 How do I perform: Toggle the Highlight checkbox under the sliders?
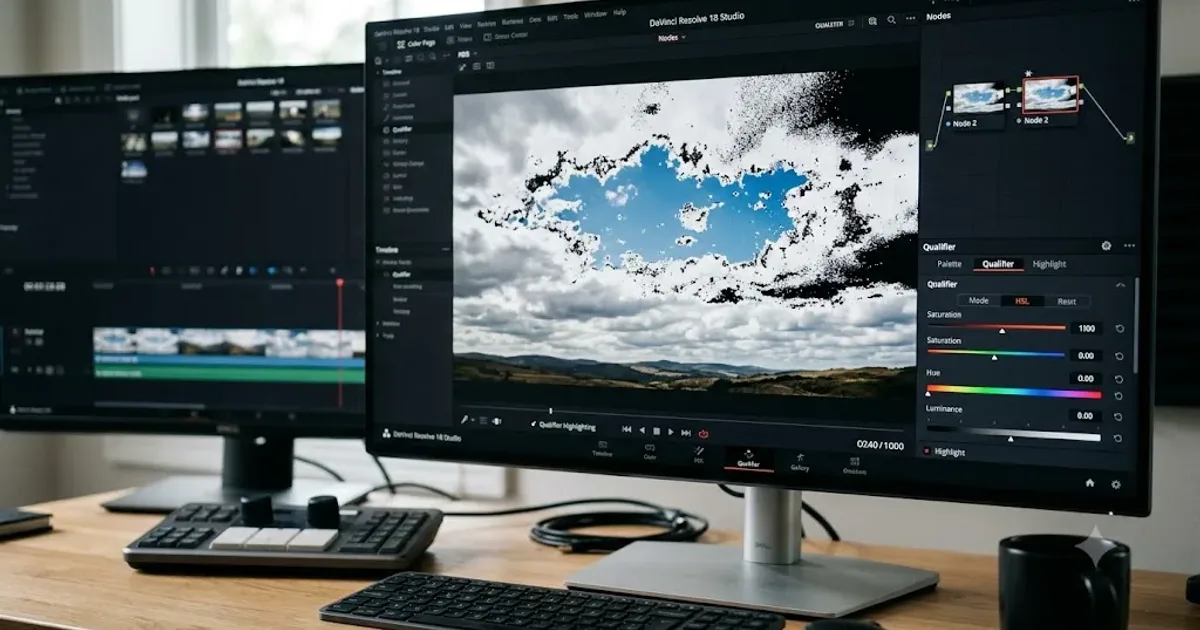tap(926, 451)
